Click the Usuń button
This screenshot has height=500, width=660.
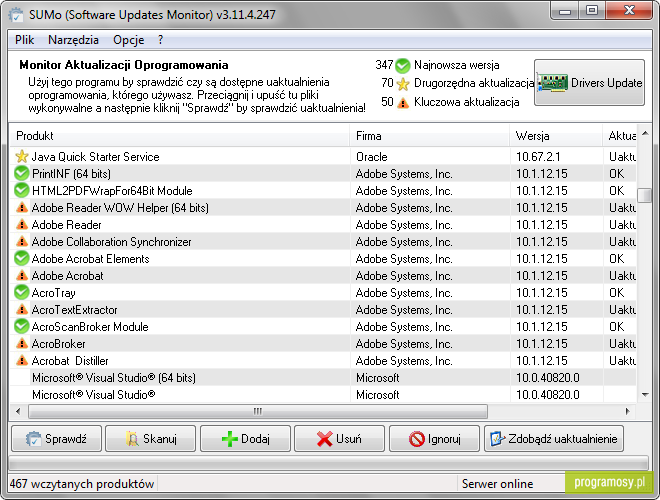pyautogui.click(x=339, y=439)
